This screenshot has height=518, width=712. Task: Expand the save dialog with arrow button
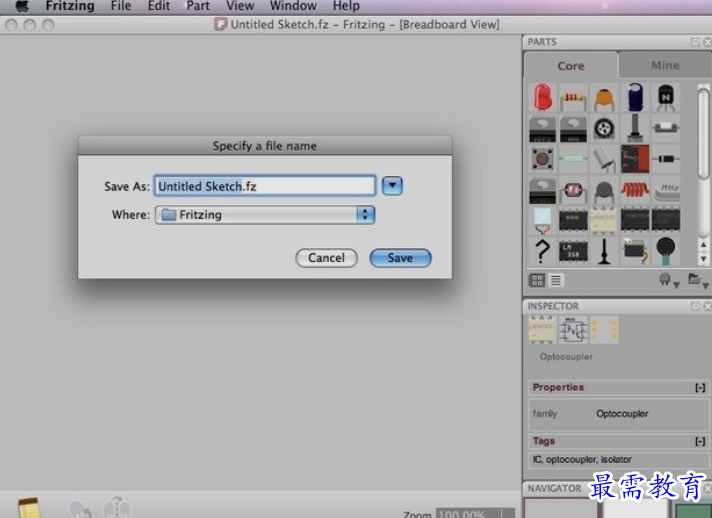tap(392, 185)
